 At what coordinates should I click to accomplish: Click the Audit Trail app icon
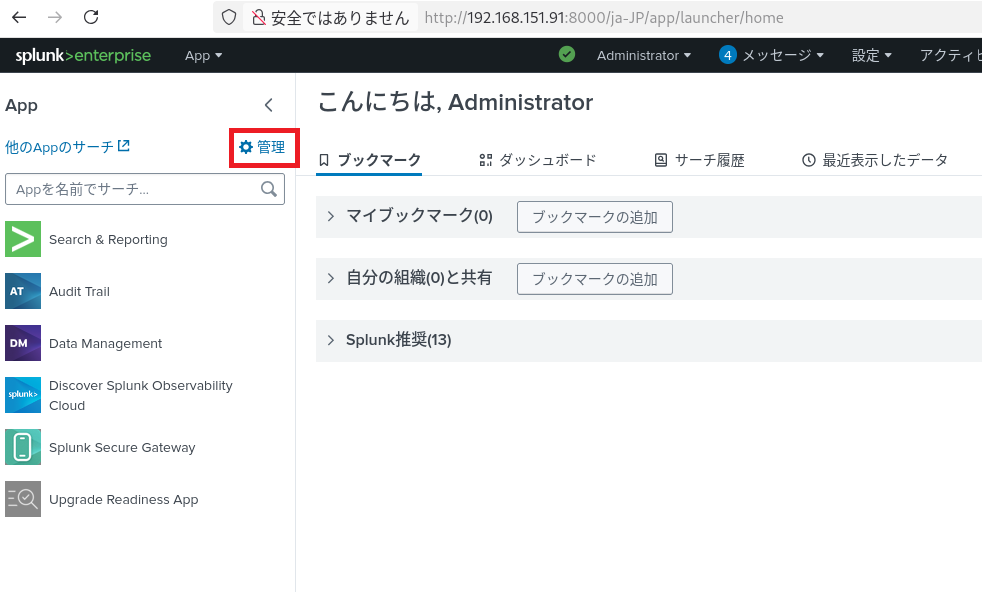coord(23,292)
